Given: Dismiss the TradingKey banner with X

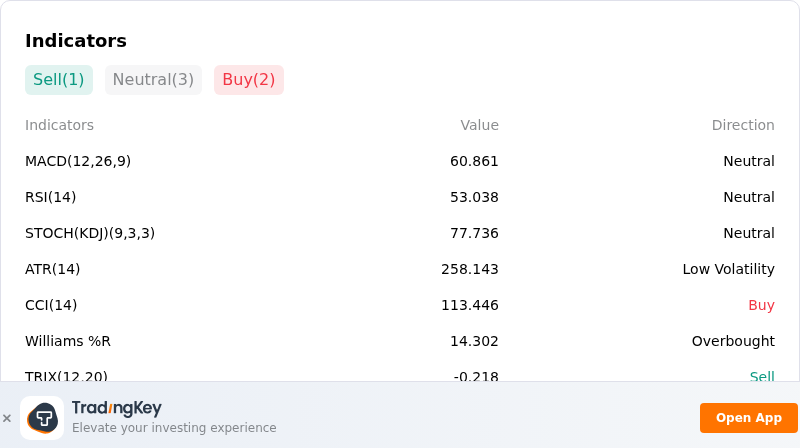Looking at the screenshot, I should [7, 418].
